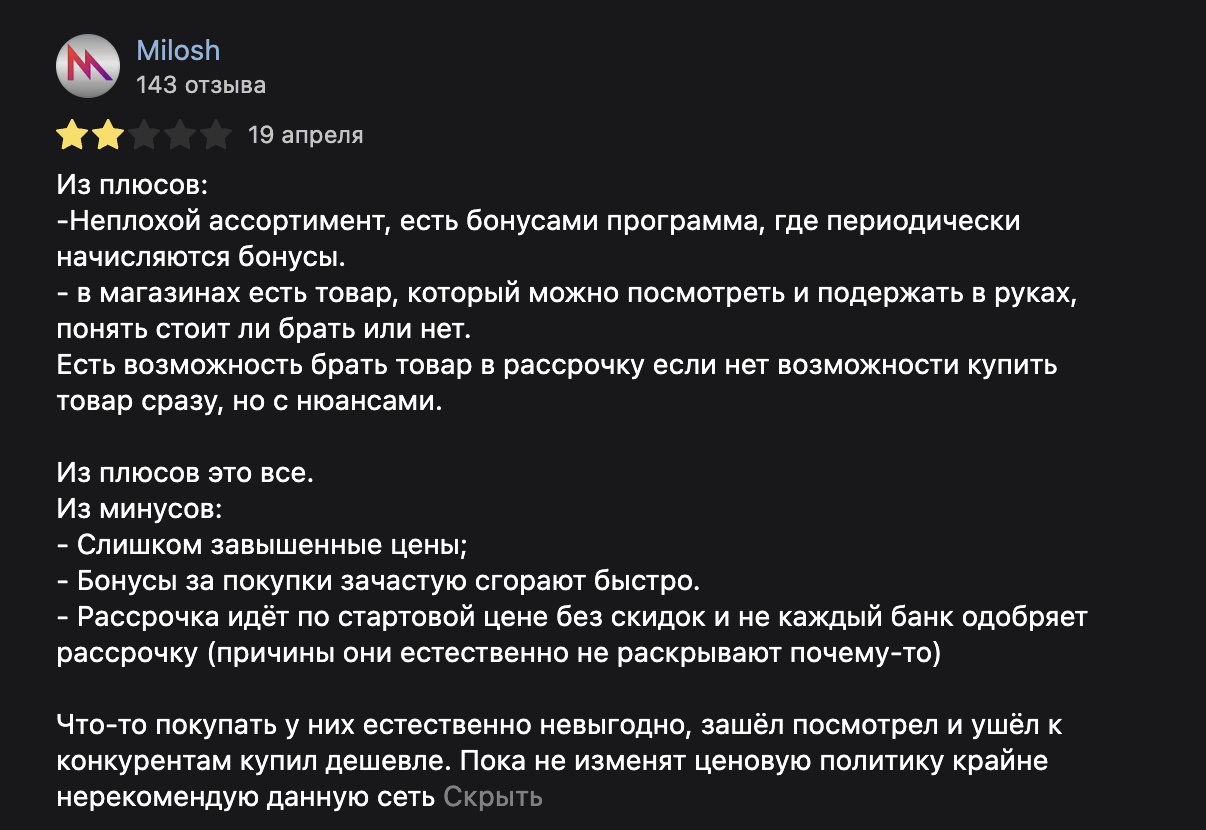This screenshot has height=830, width=1206.
Task: Open the "143 отзыва" reviews count
Action: tap(201, 85)
